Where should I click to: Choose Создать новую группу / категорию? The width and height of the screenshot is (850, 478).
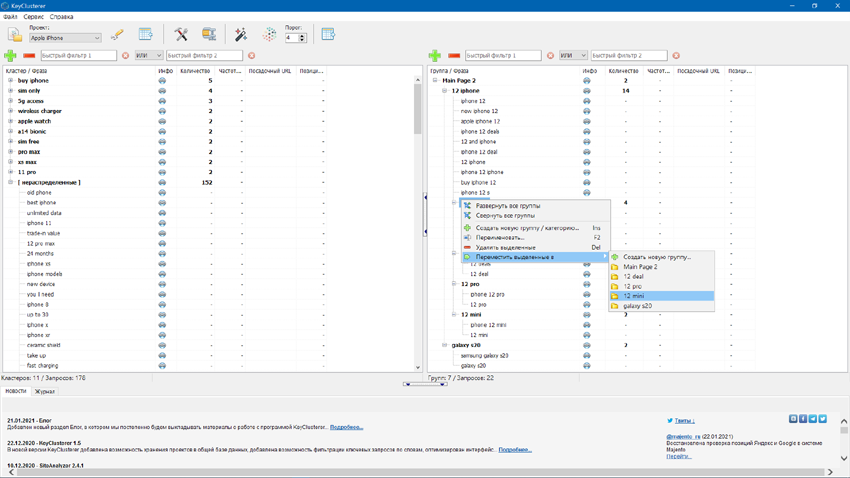point(535,228)
